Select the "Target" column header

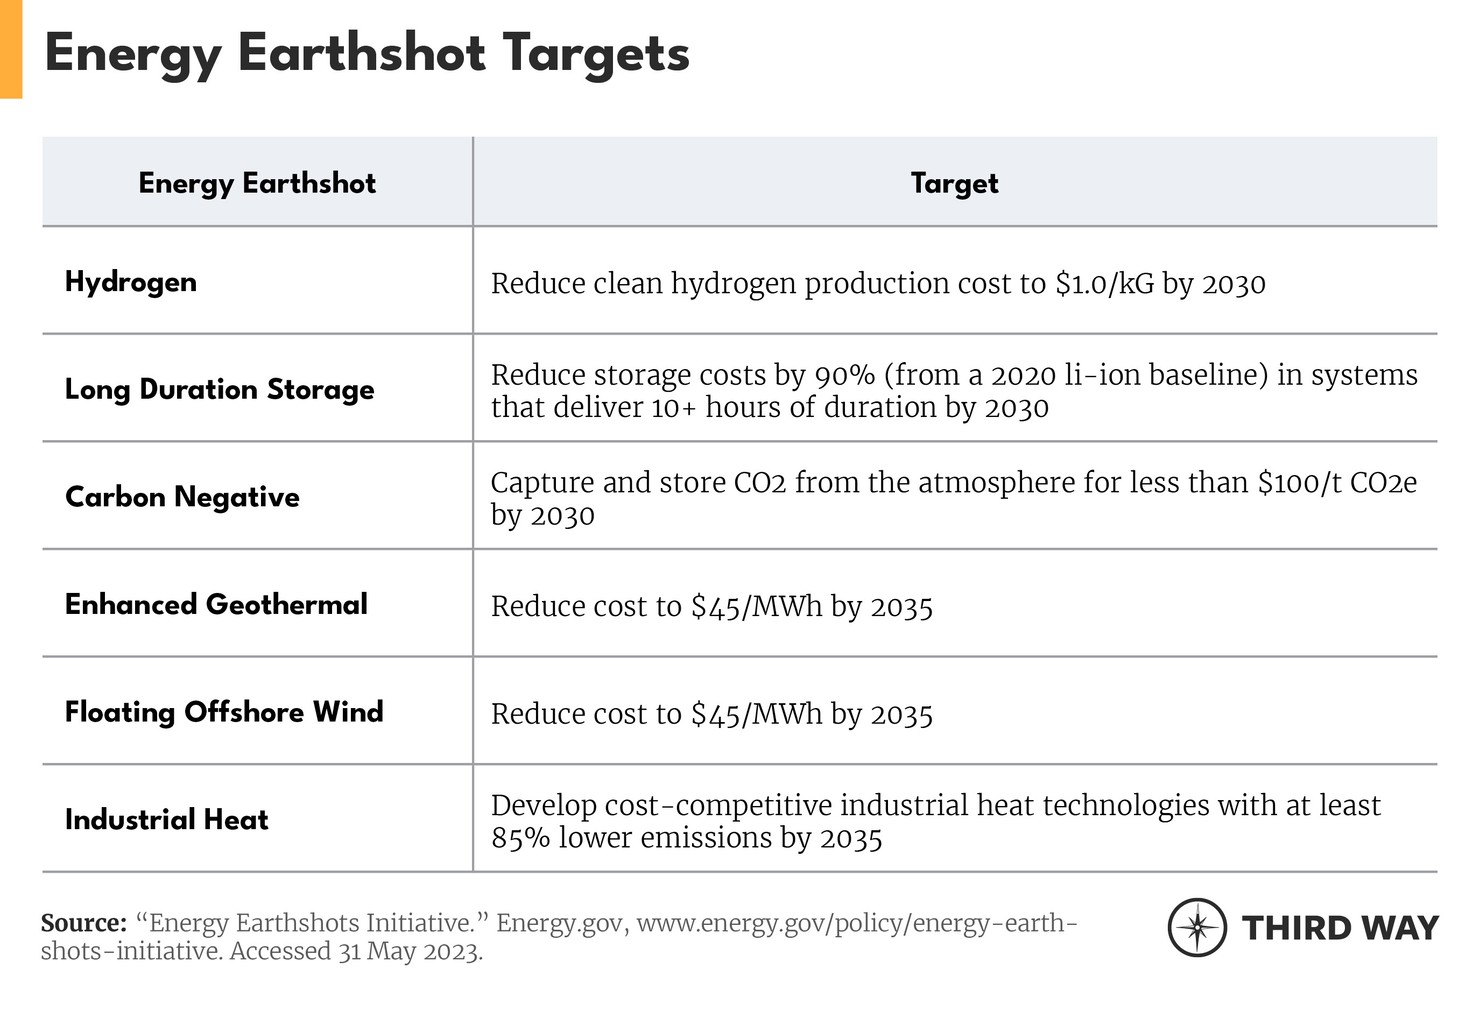[x=954, y=183]
